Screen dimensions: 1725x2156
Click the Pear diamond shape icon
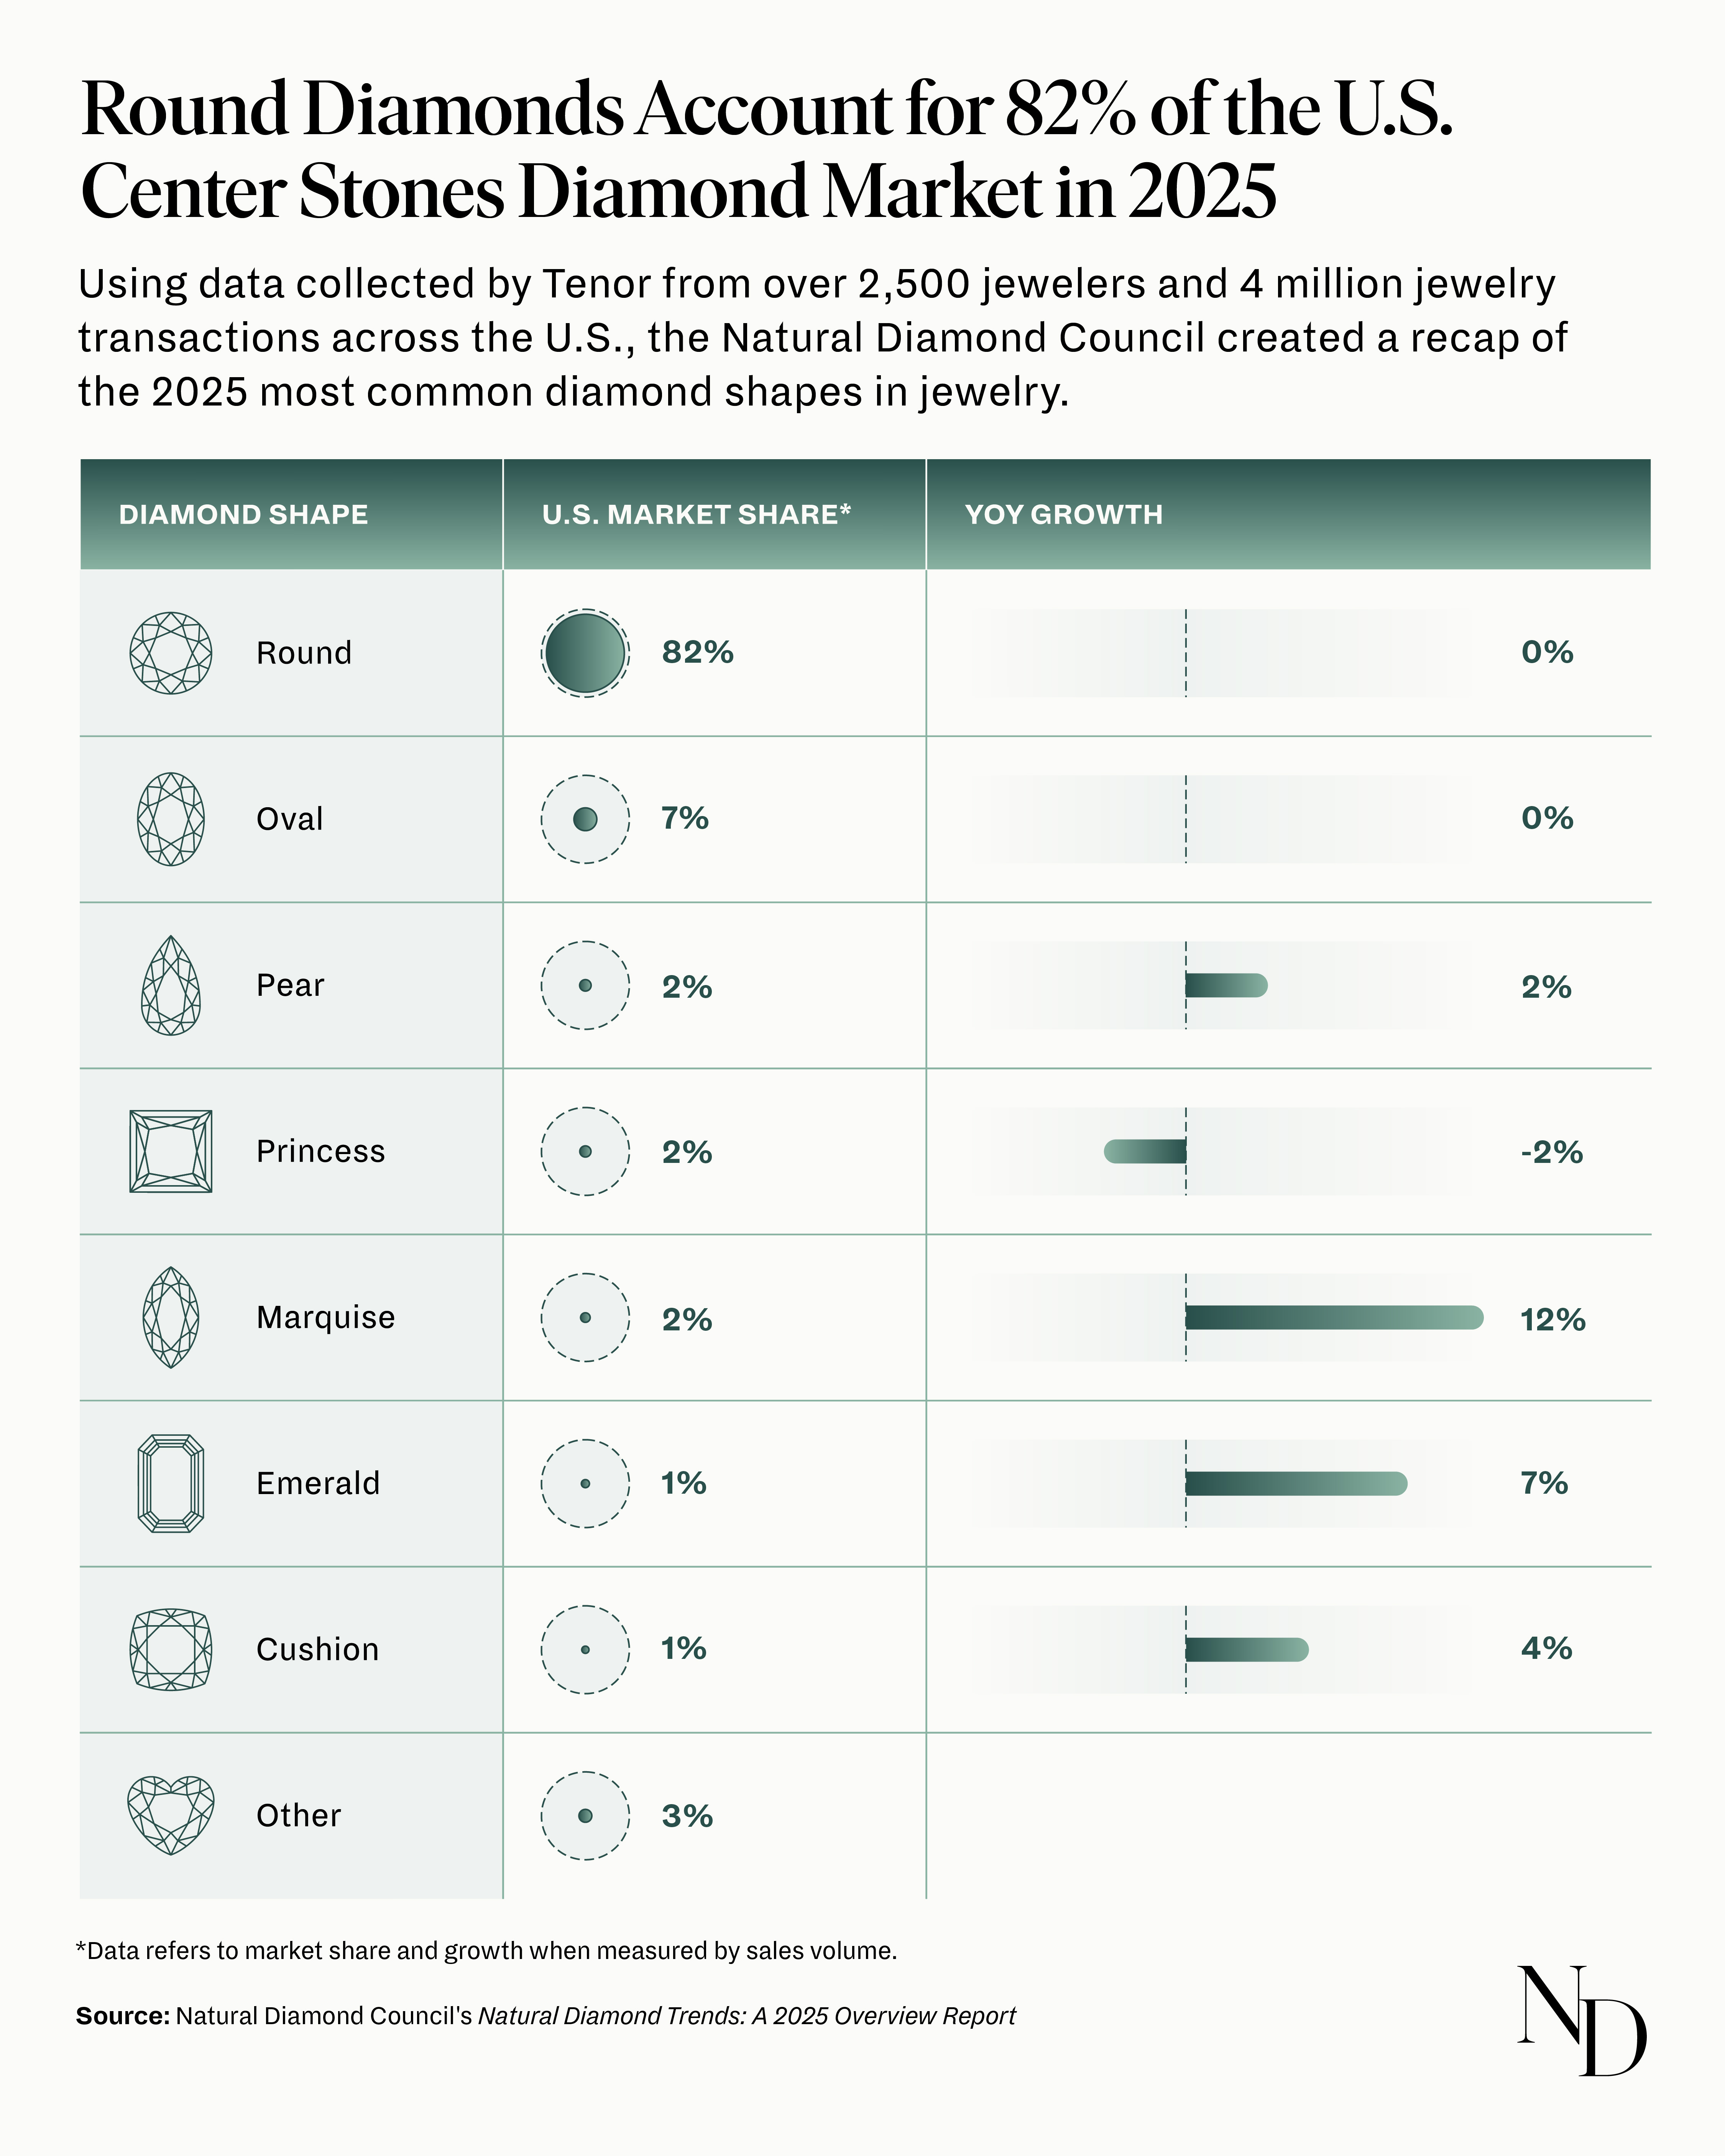coord(171,985)
